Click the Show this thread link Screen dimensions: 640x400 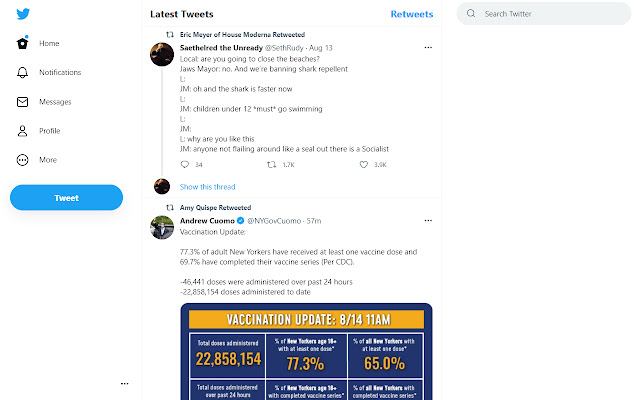point(207,186)
